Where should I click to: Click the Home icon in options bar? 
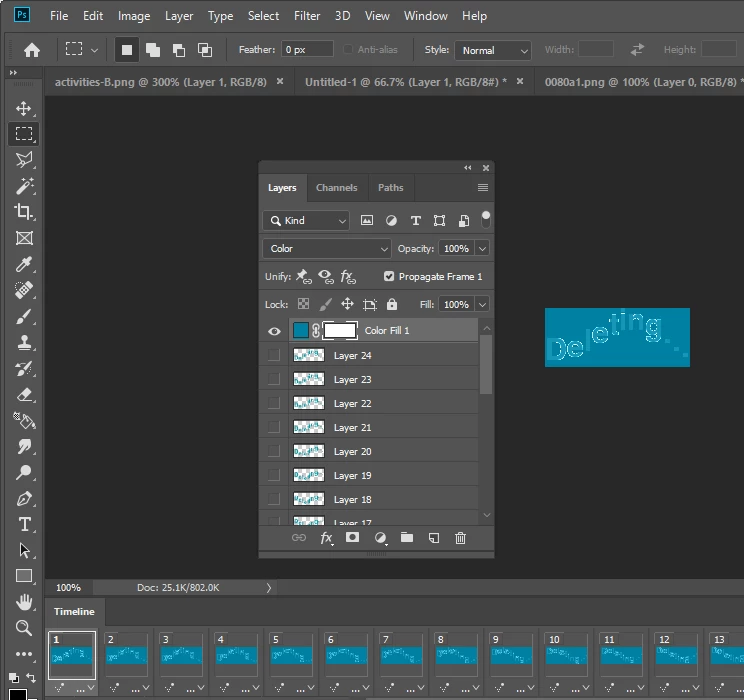click(x=32, y=50)
